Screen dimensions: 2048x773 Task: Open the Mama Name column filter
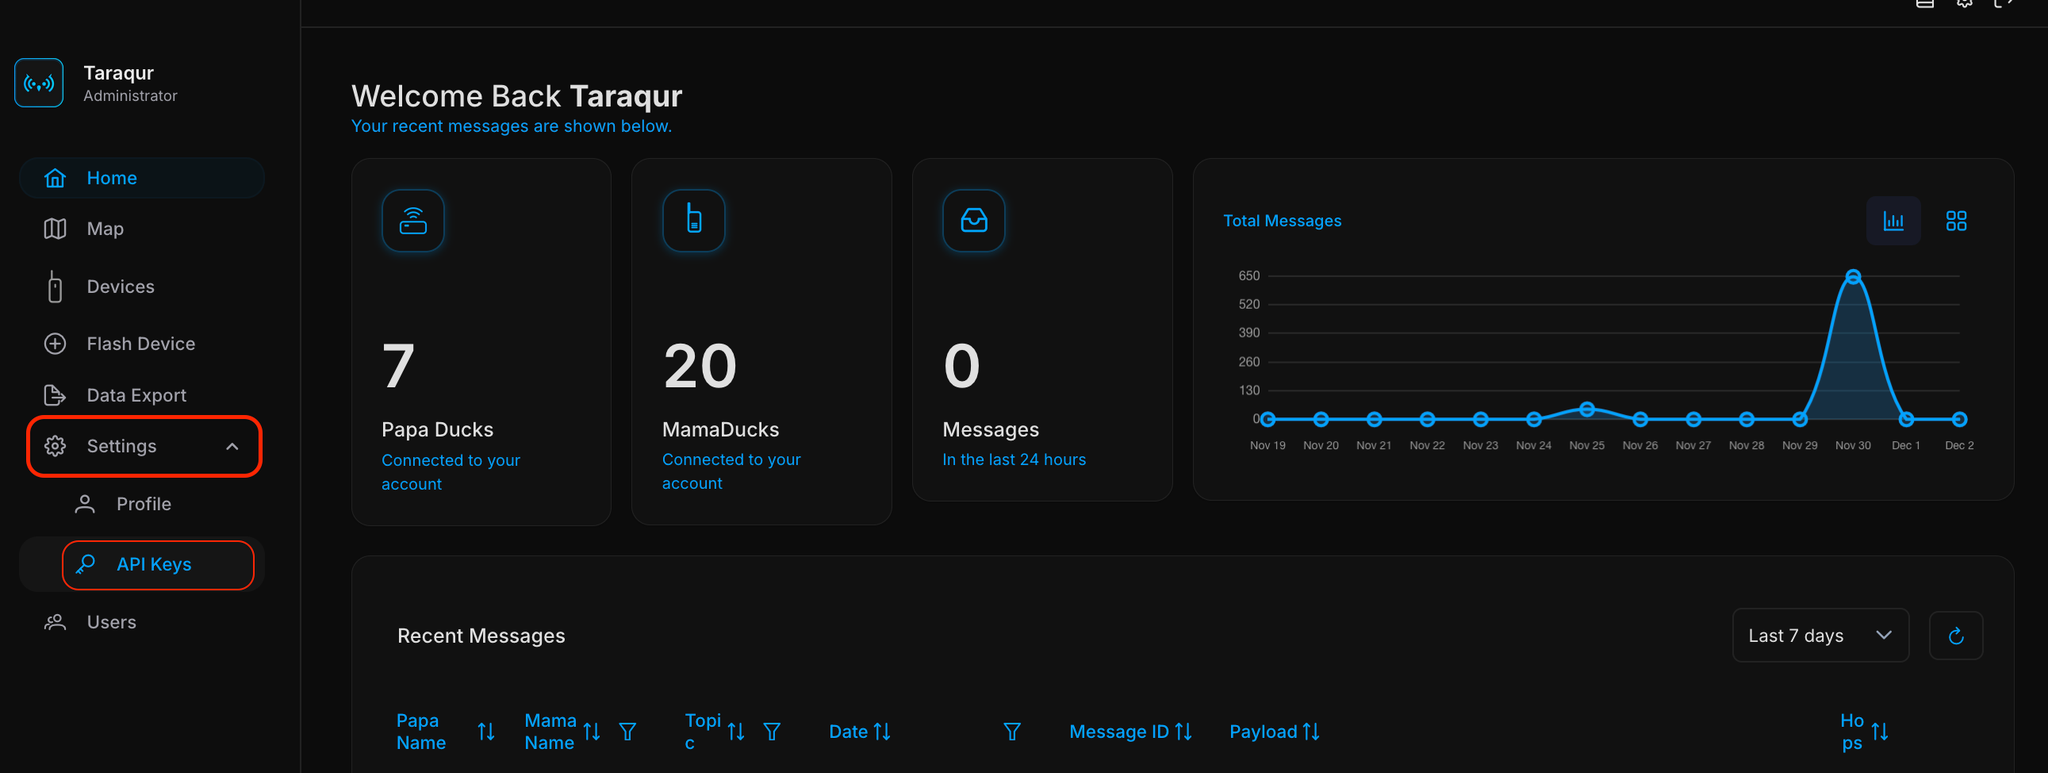pyautogui.click(x=628, y=732)
